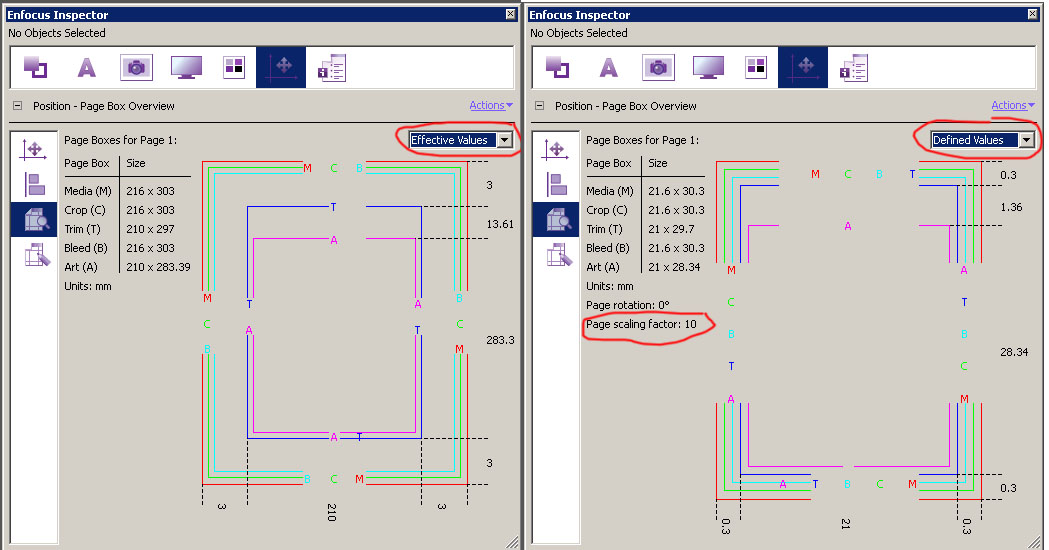The image size is (1049, 550).
Task: Open object position subtab in left Inspector
Action: [33, 150]
